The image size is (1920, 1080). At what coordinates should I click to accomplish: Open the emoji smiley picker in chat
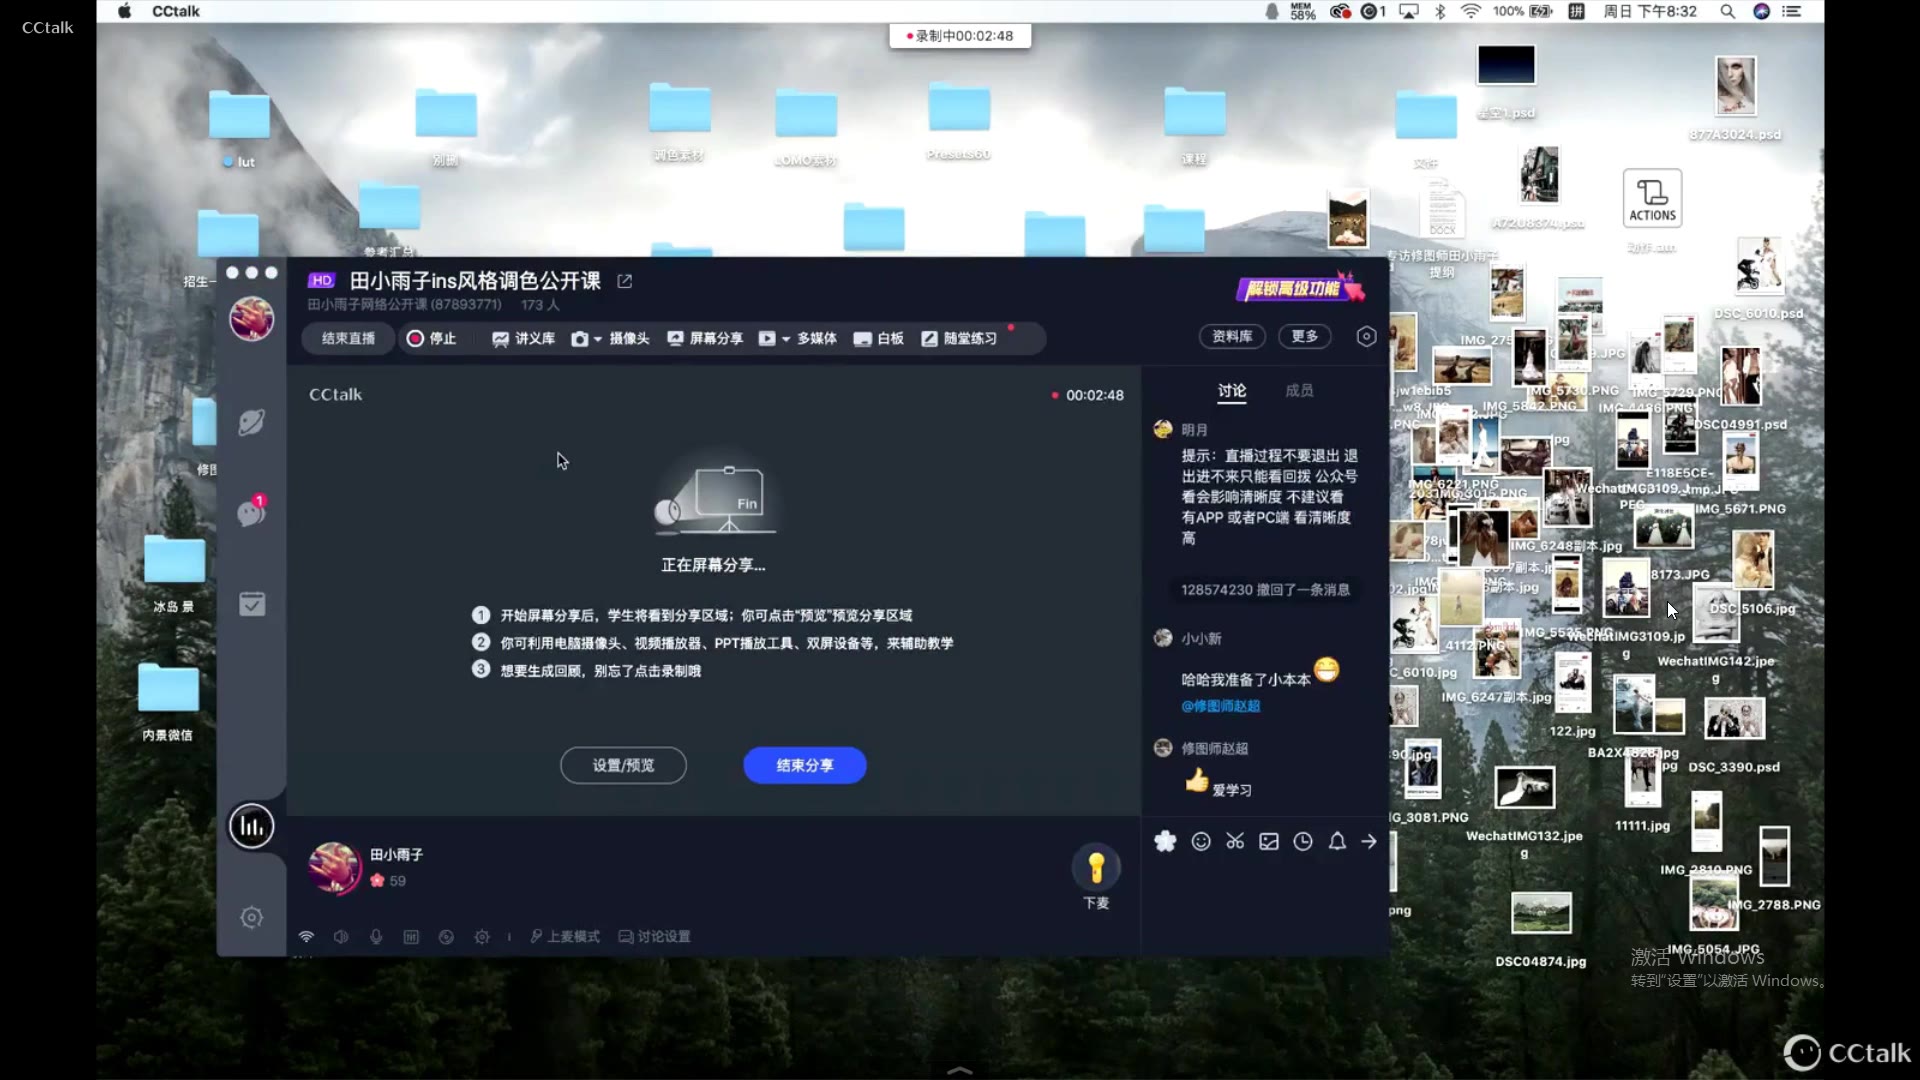pos(1201,841)
